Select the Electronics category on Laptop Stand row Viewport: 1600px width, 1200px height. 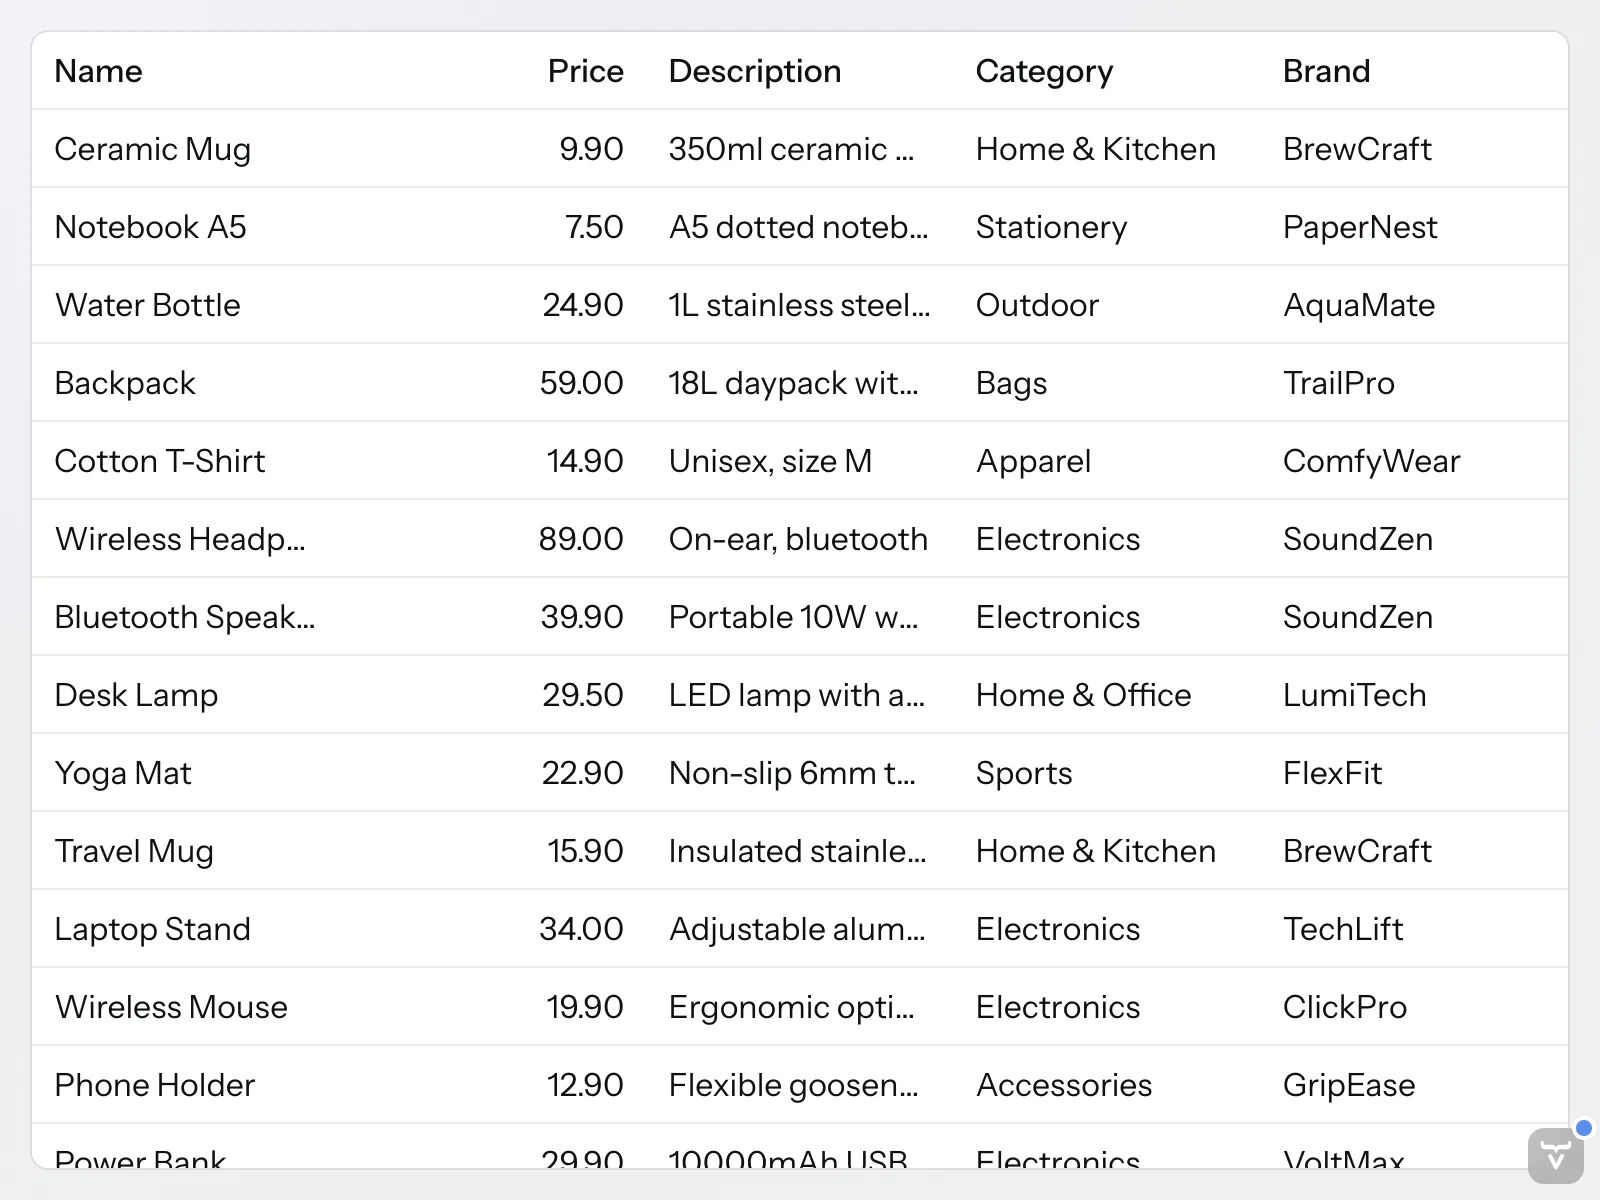(1056, 929)
